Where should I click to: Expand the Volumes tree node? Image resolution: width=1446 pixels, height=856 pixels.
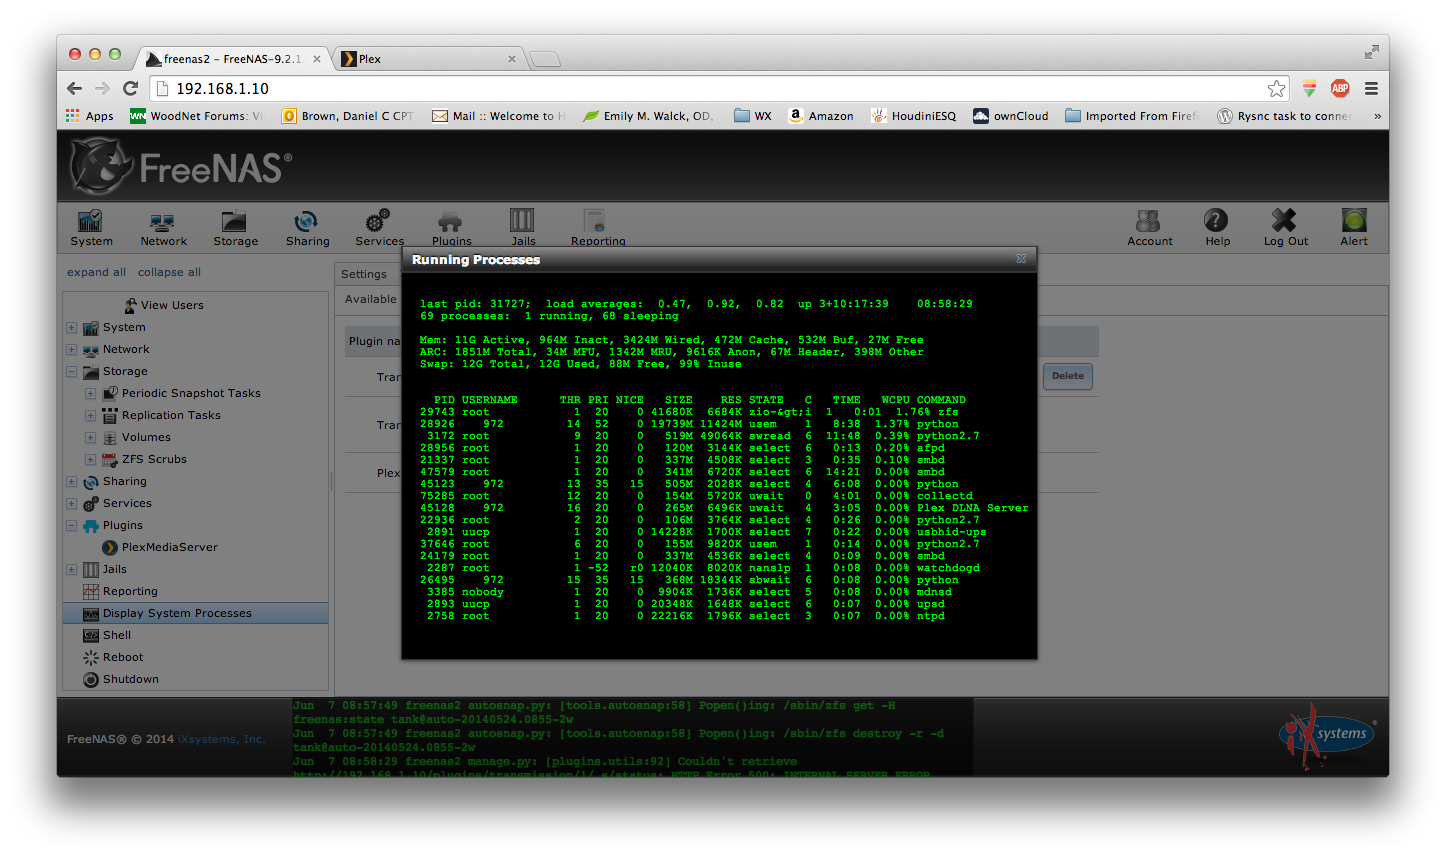(x=91, y=438)
